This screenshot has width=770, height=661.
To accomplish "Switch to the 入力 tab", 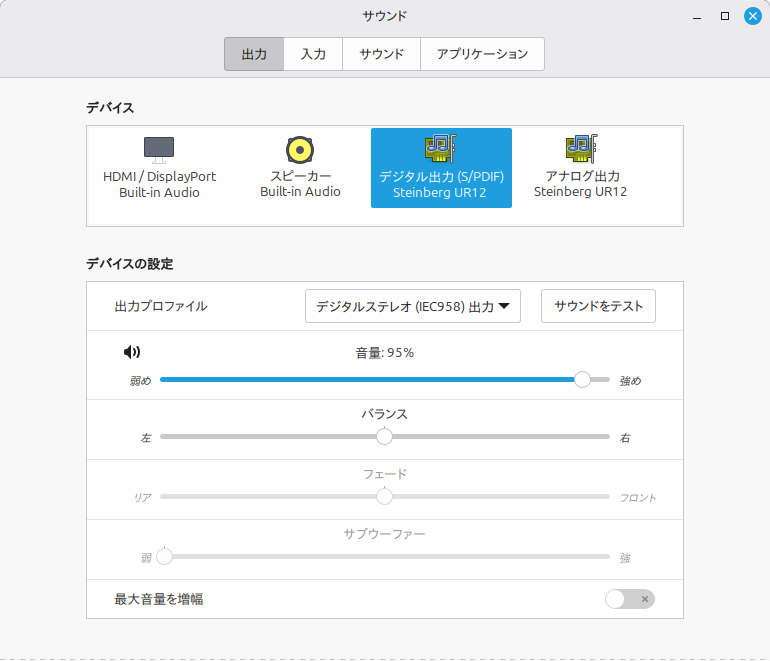I will (313, 54).
